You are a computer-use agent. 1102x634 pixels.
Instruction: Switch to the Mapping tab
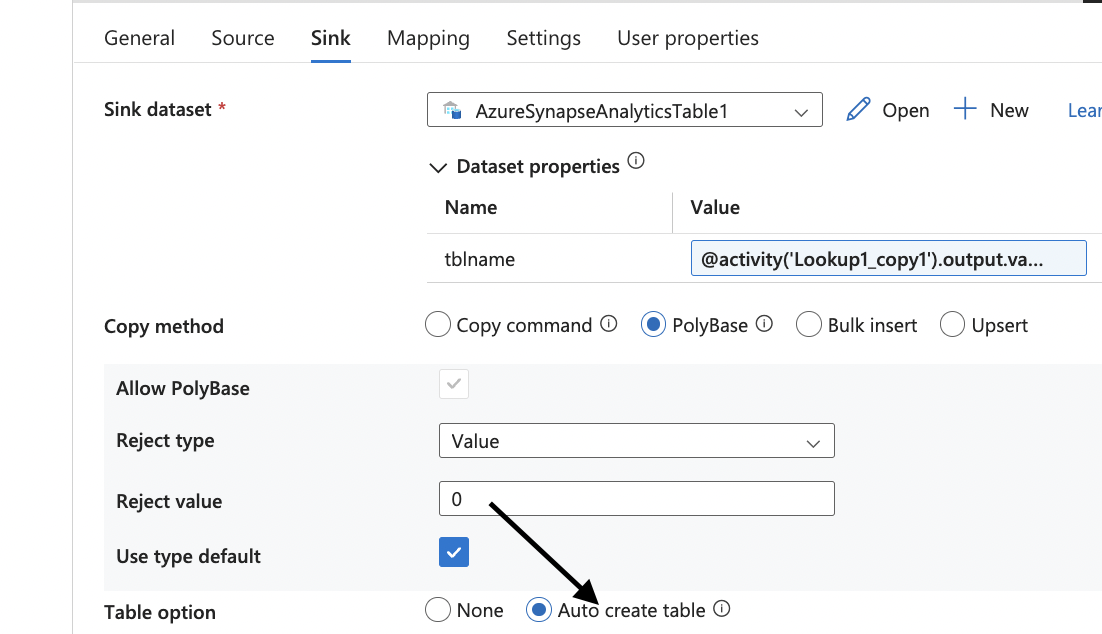428,38
